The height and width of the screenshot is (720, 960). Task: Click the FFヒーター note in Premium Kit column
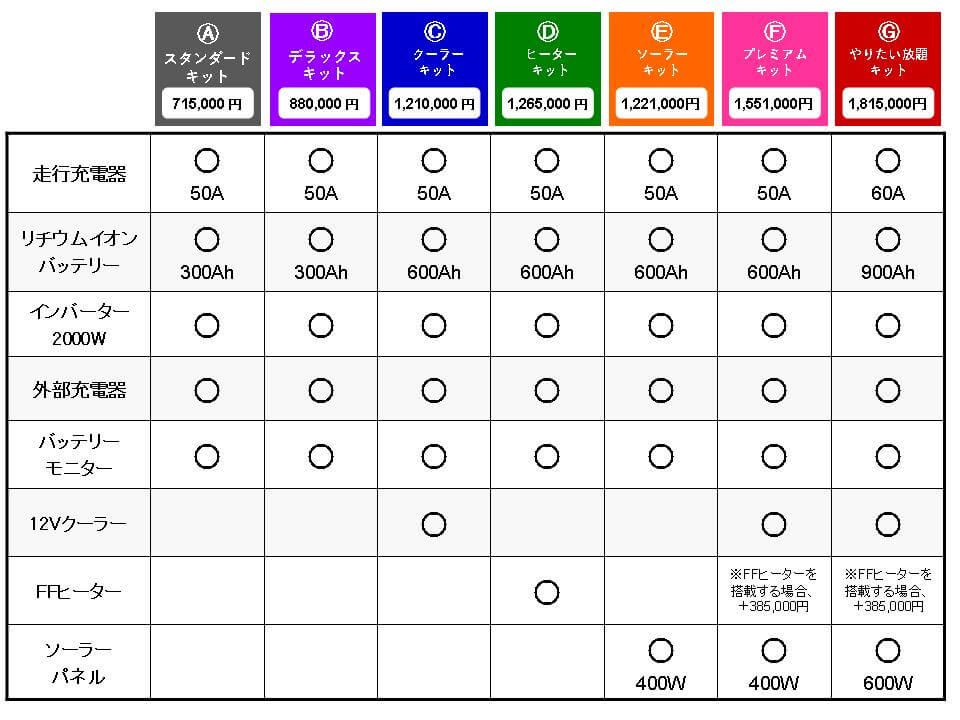[x=774, y=590]
